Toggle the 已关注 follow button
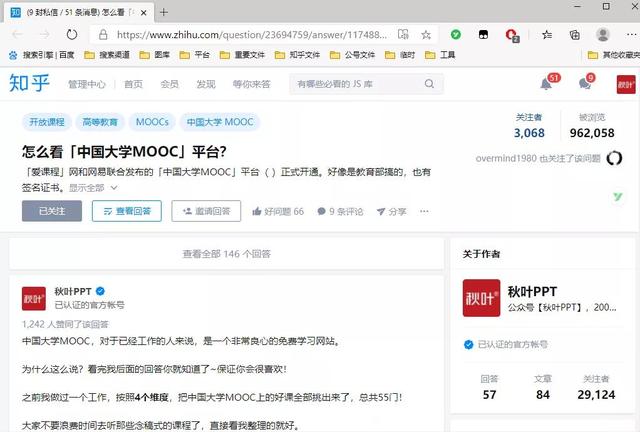Screen dimensions: 640x432 coord(52,211)
